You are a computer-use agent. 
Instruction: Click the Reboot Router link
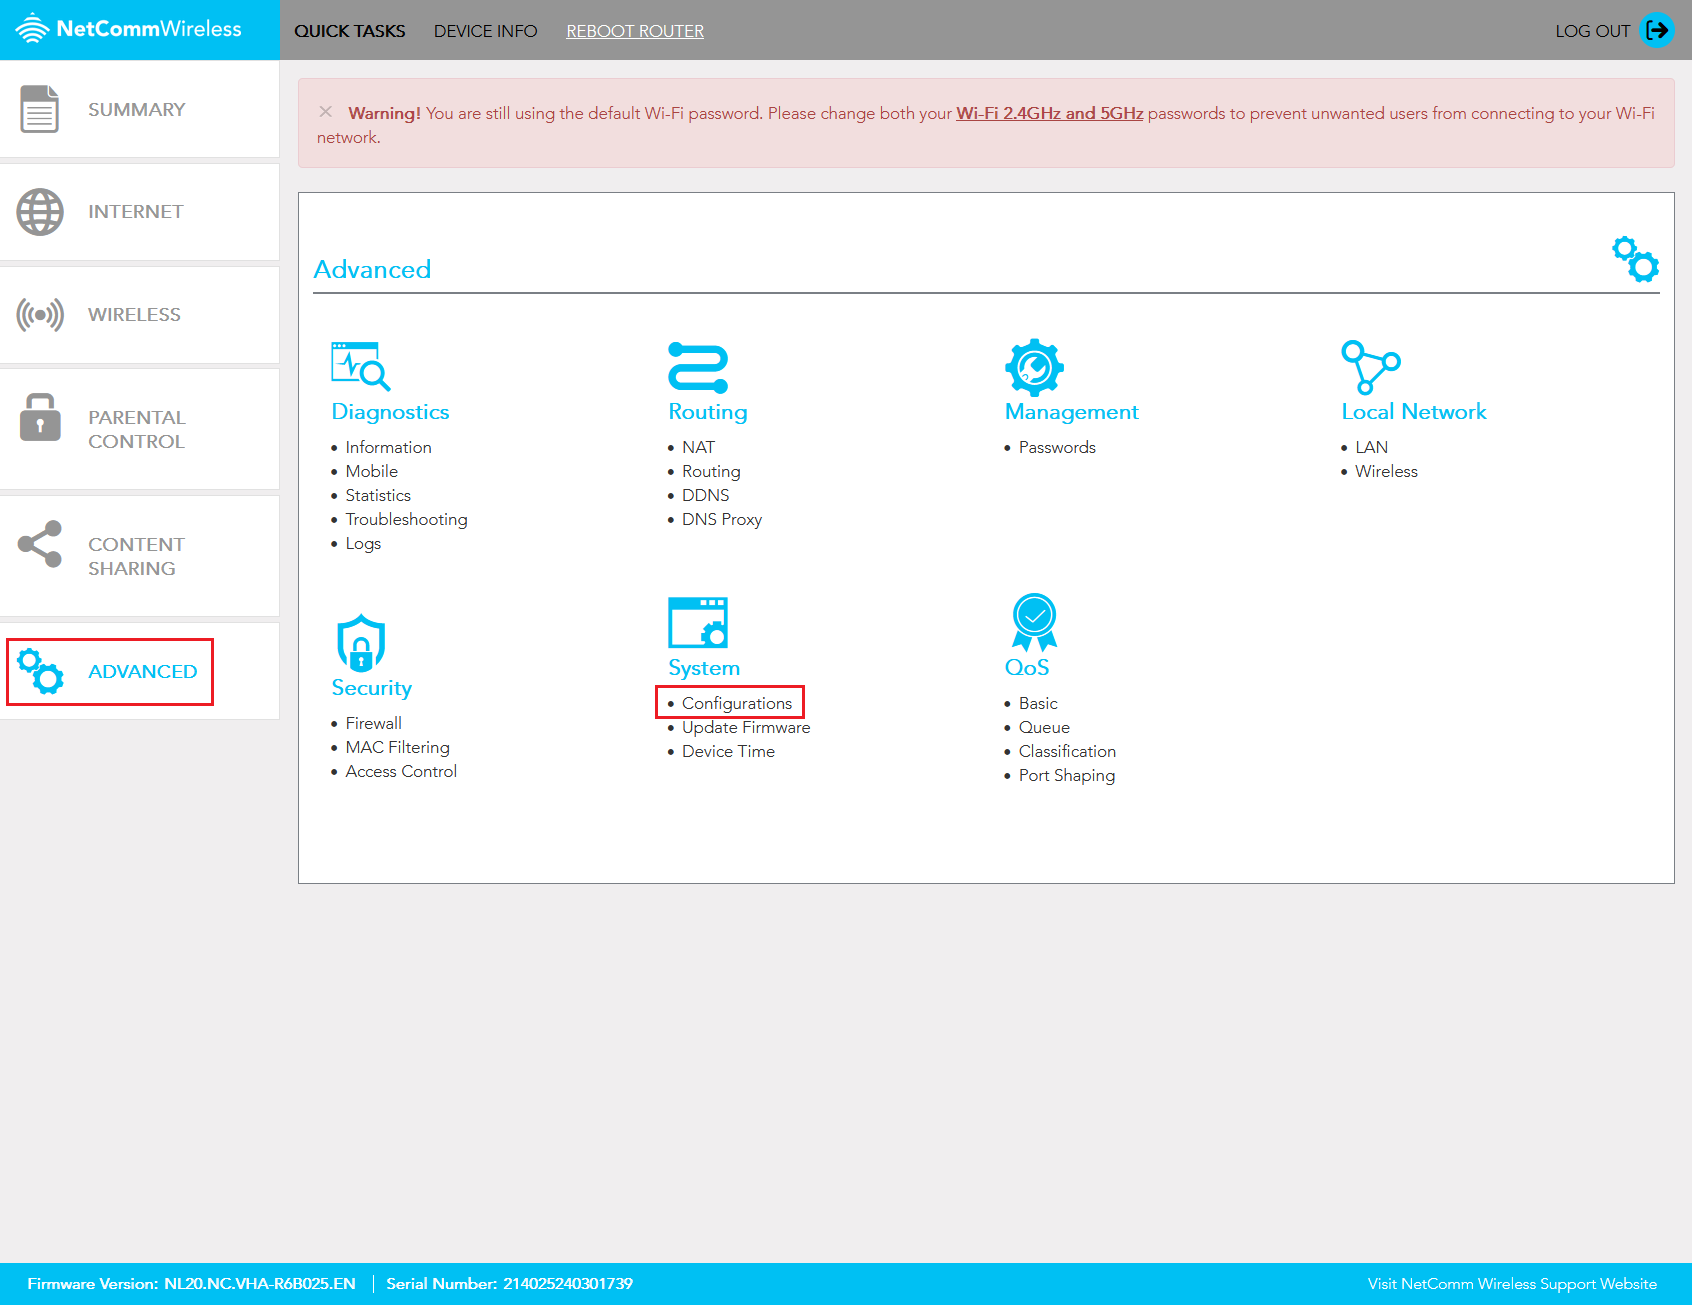634,31
